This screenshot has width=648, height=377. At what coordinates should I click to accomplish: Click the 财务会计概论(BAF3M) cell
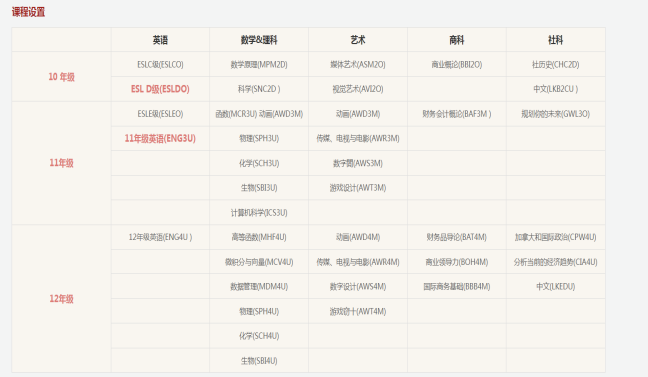[457, 114]
